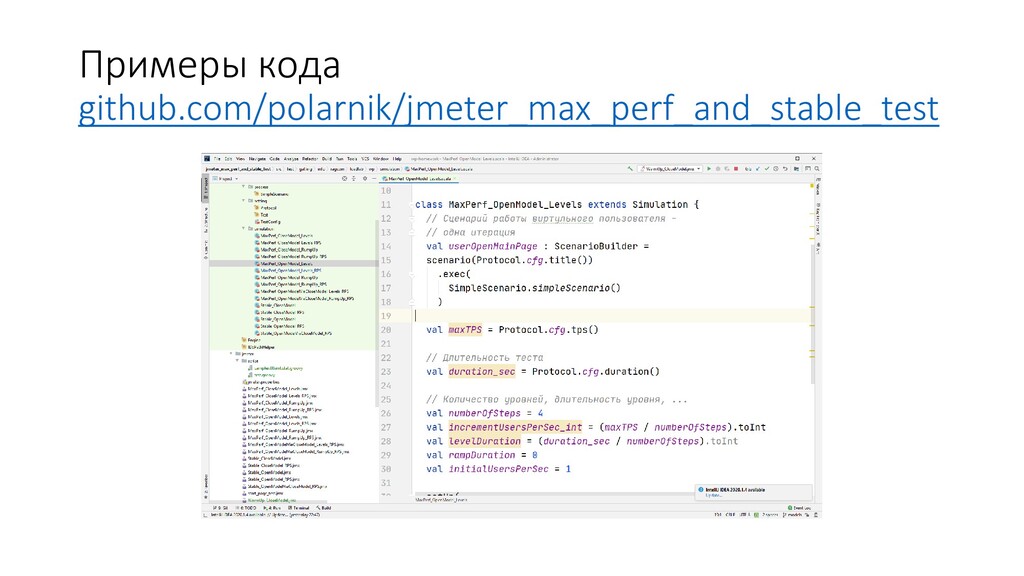1024x576 pixels.
Task: Click the jmeter project root in navigation bar
Action: [238, 168]
